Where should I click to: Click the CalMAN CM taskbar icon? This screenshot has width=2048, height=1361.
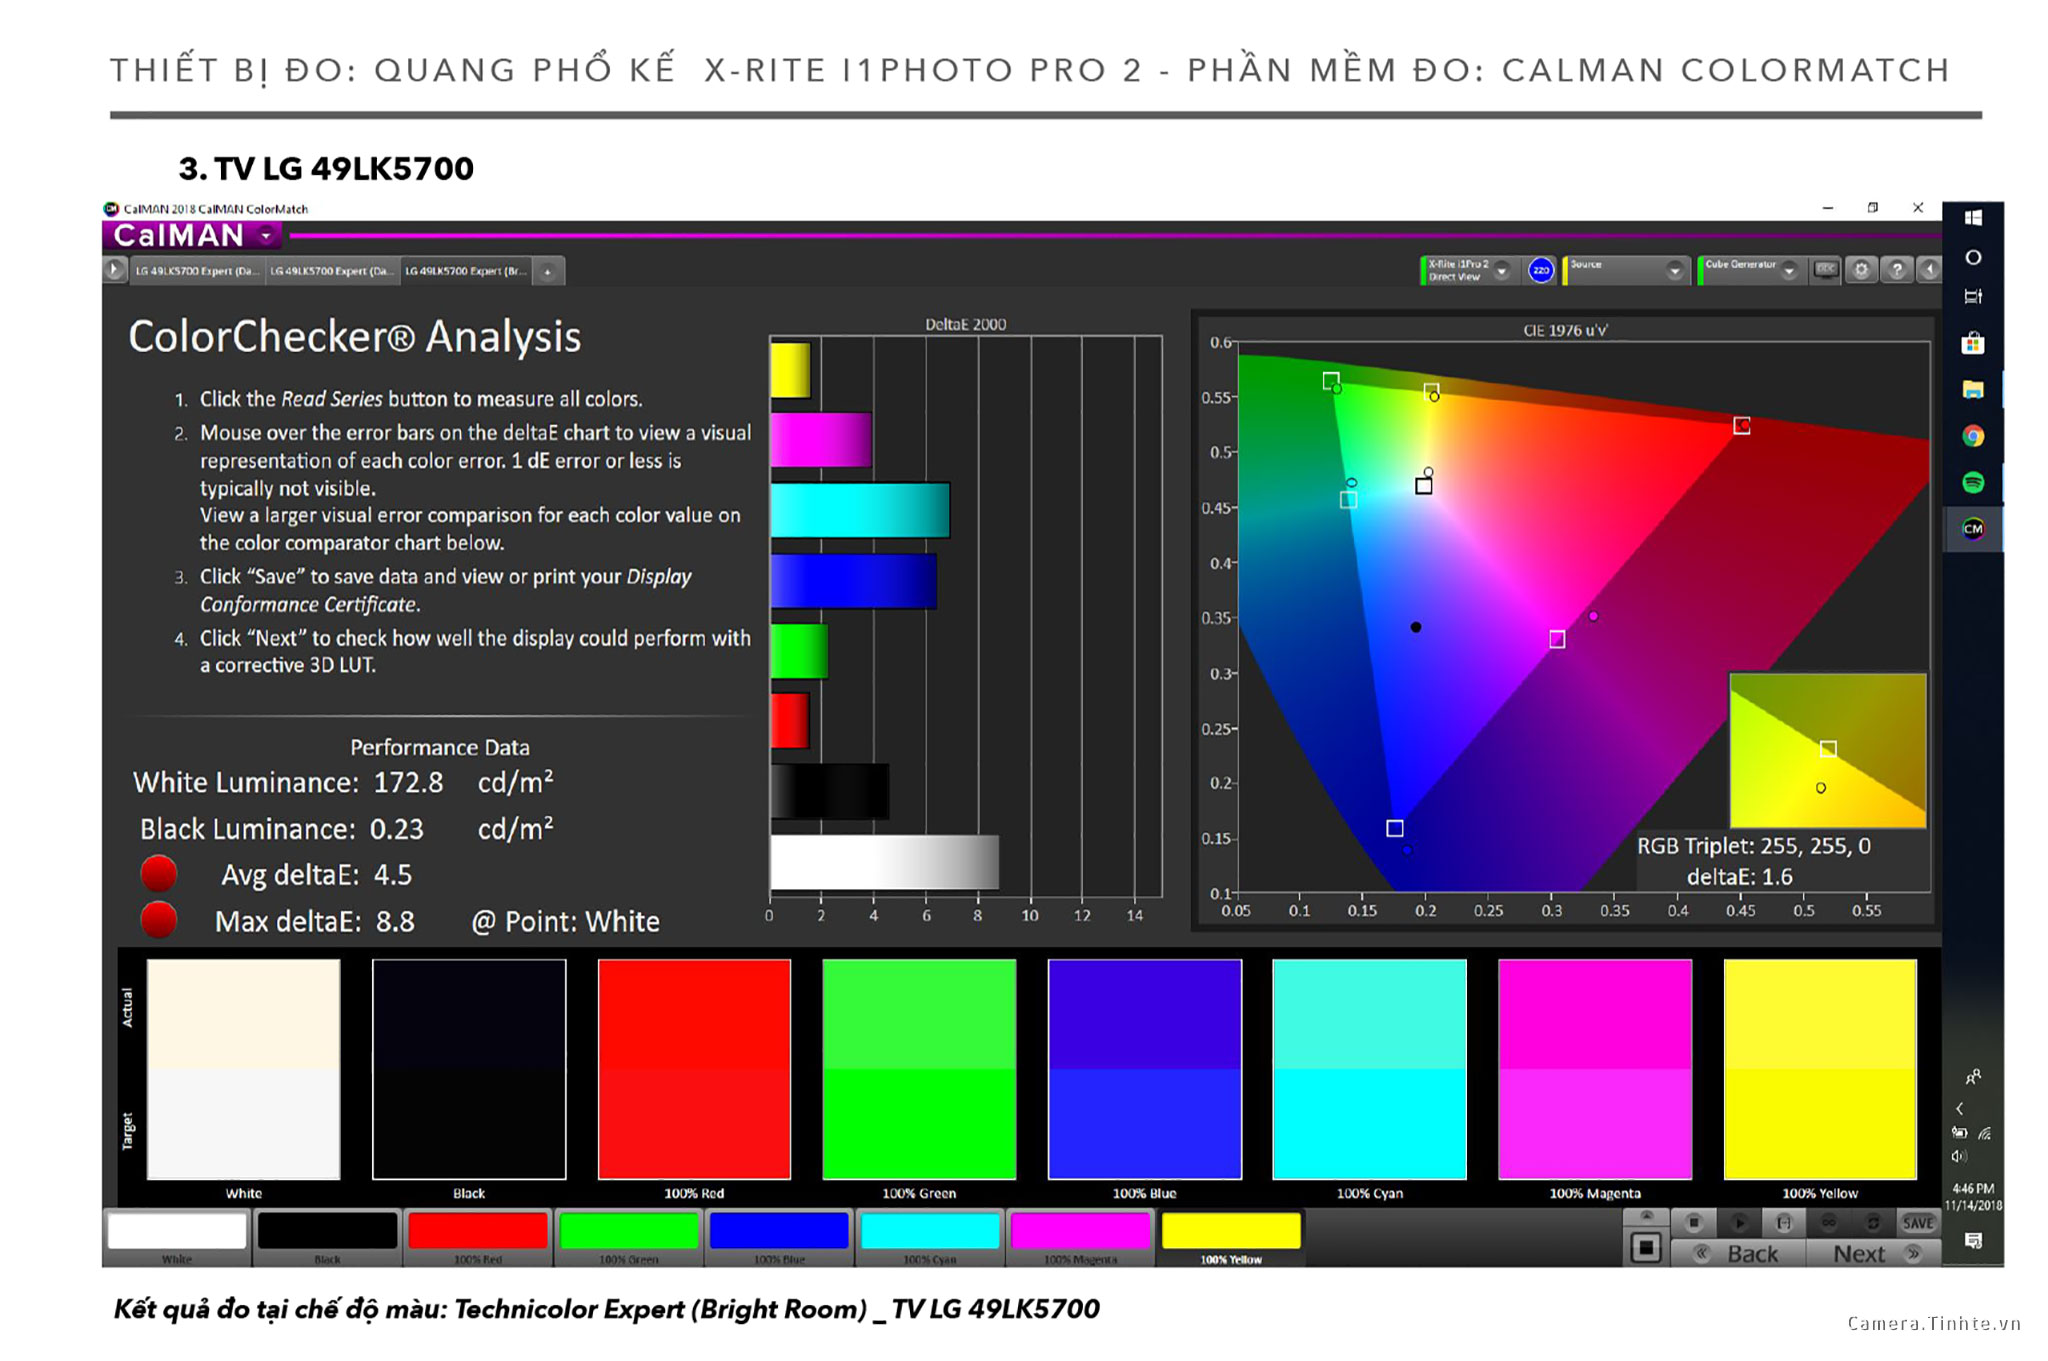point(1973,529)
